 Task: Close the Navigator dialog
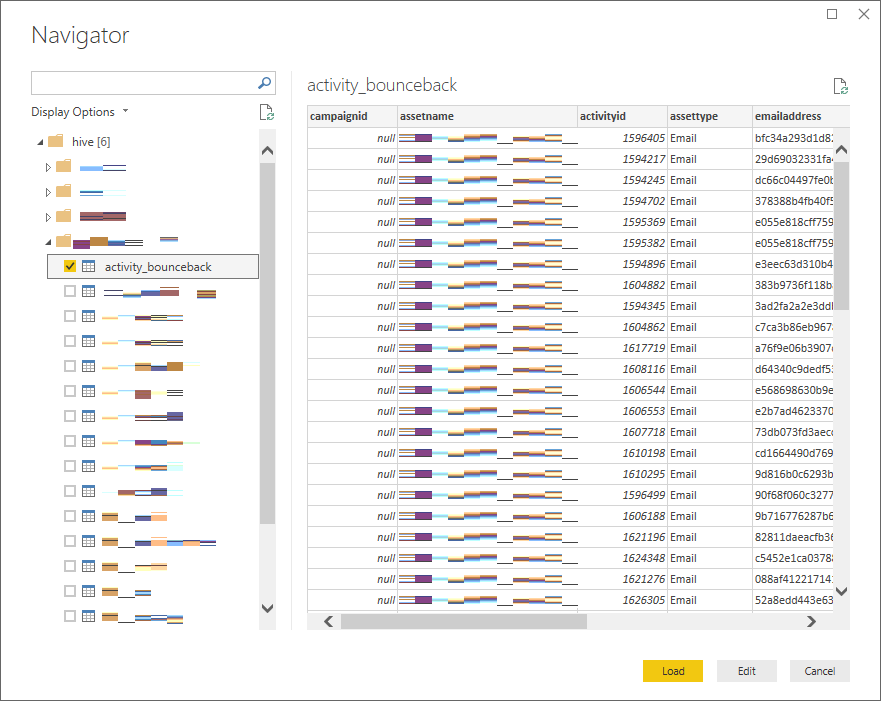[x=864, y=14]
